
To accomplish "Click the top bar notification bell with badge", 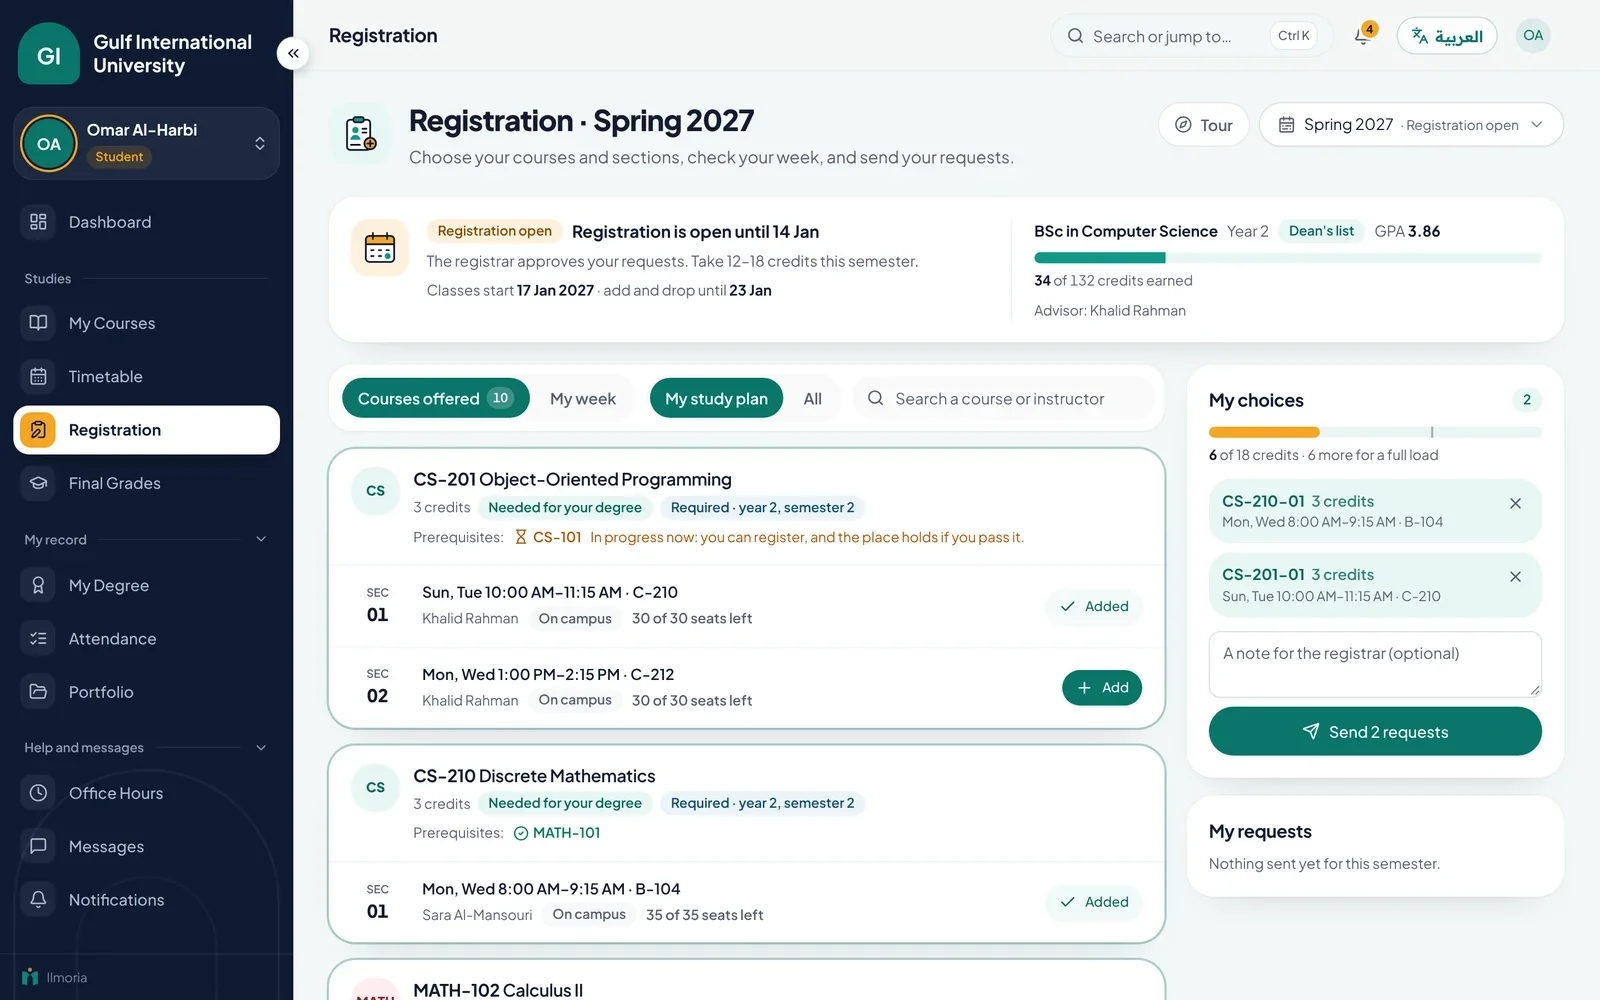I will coord(1362,36).
